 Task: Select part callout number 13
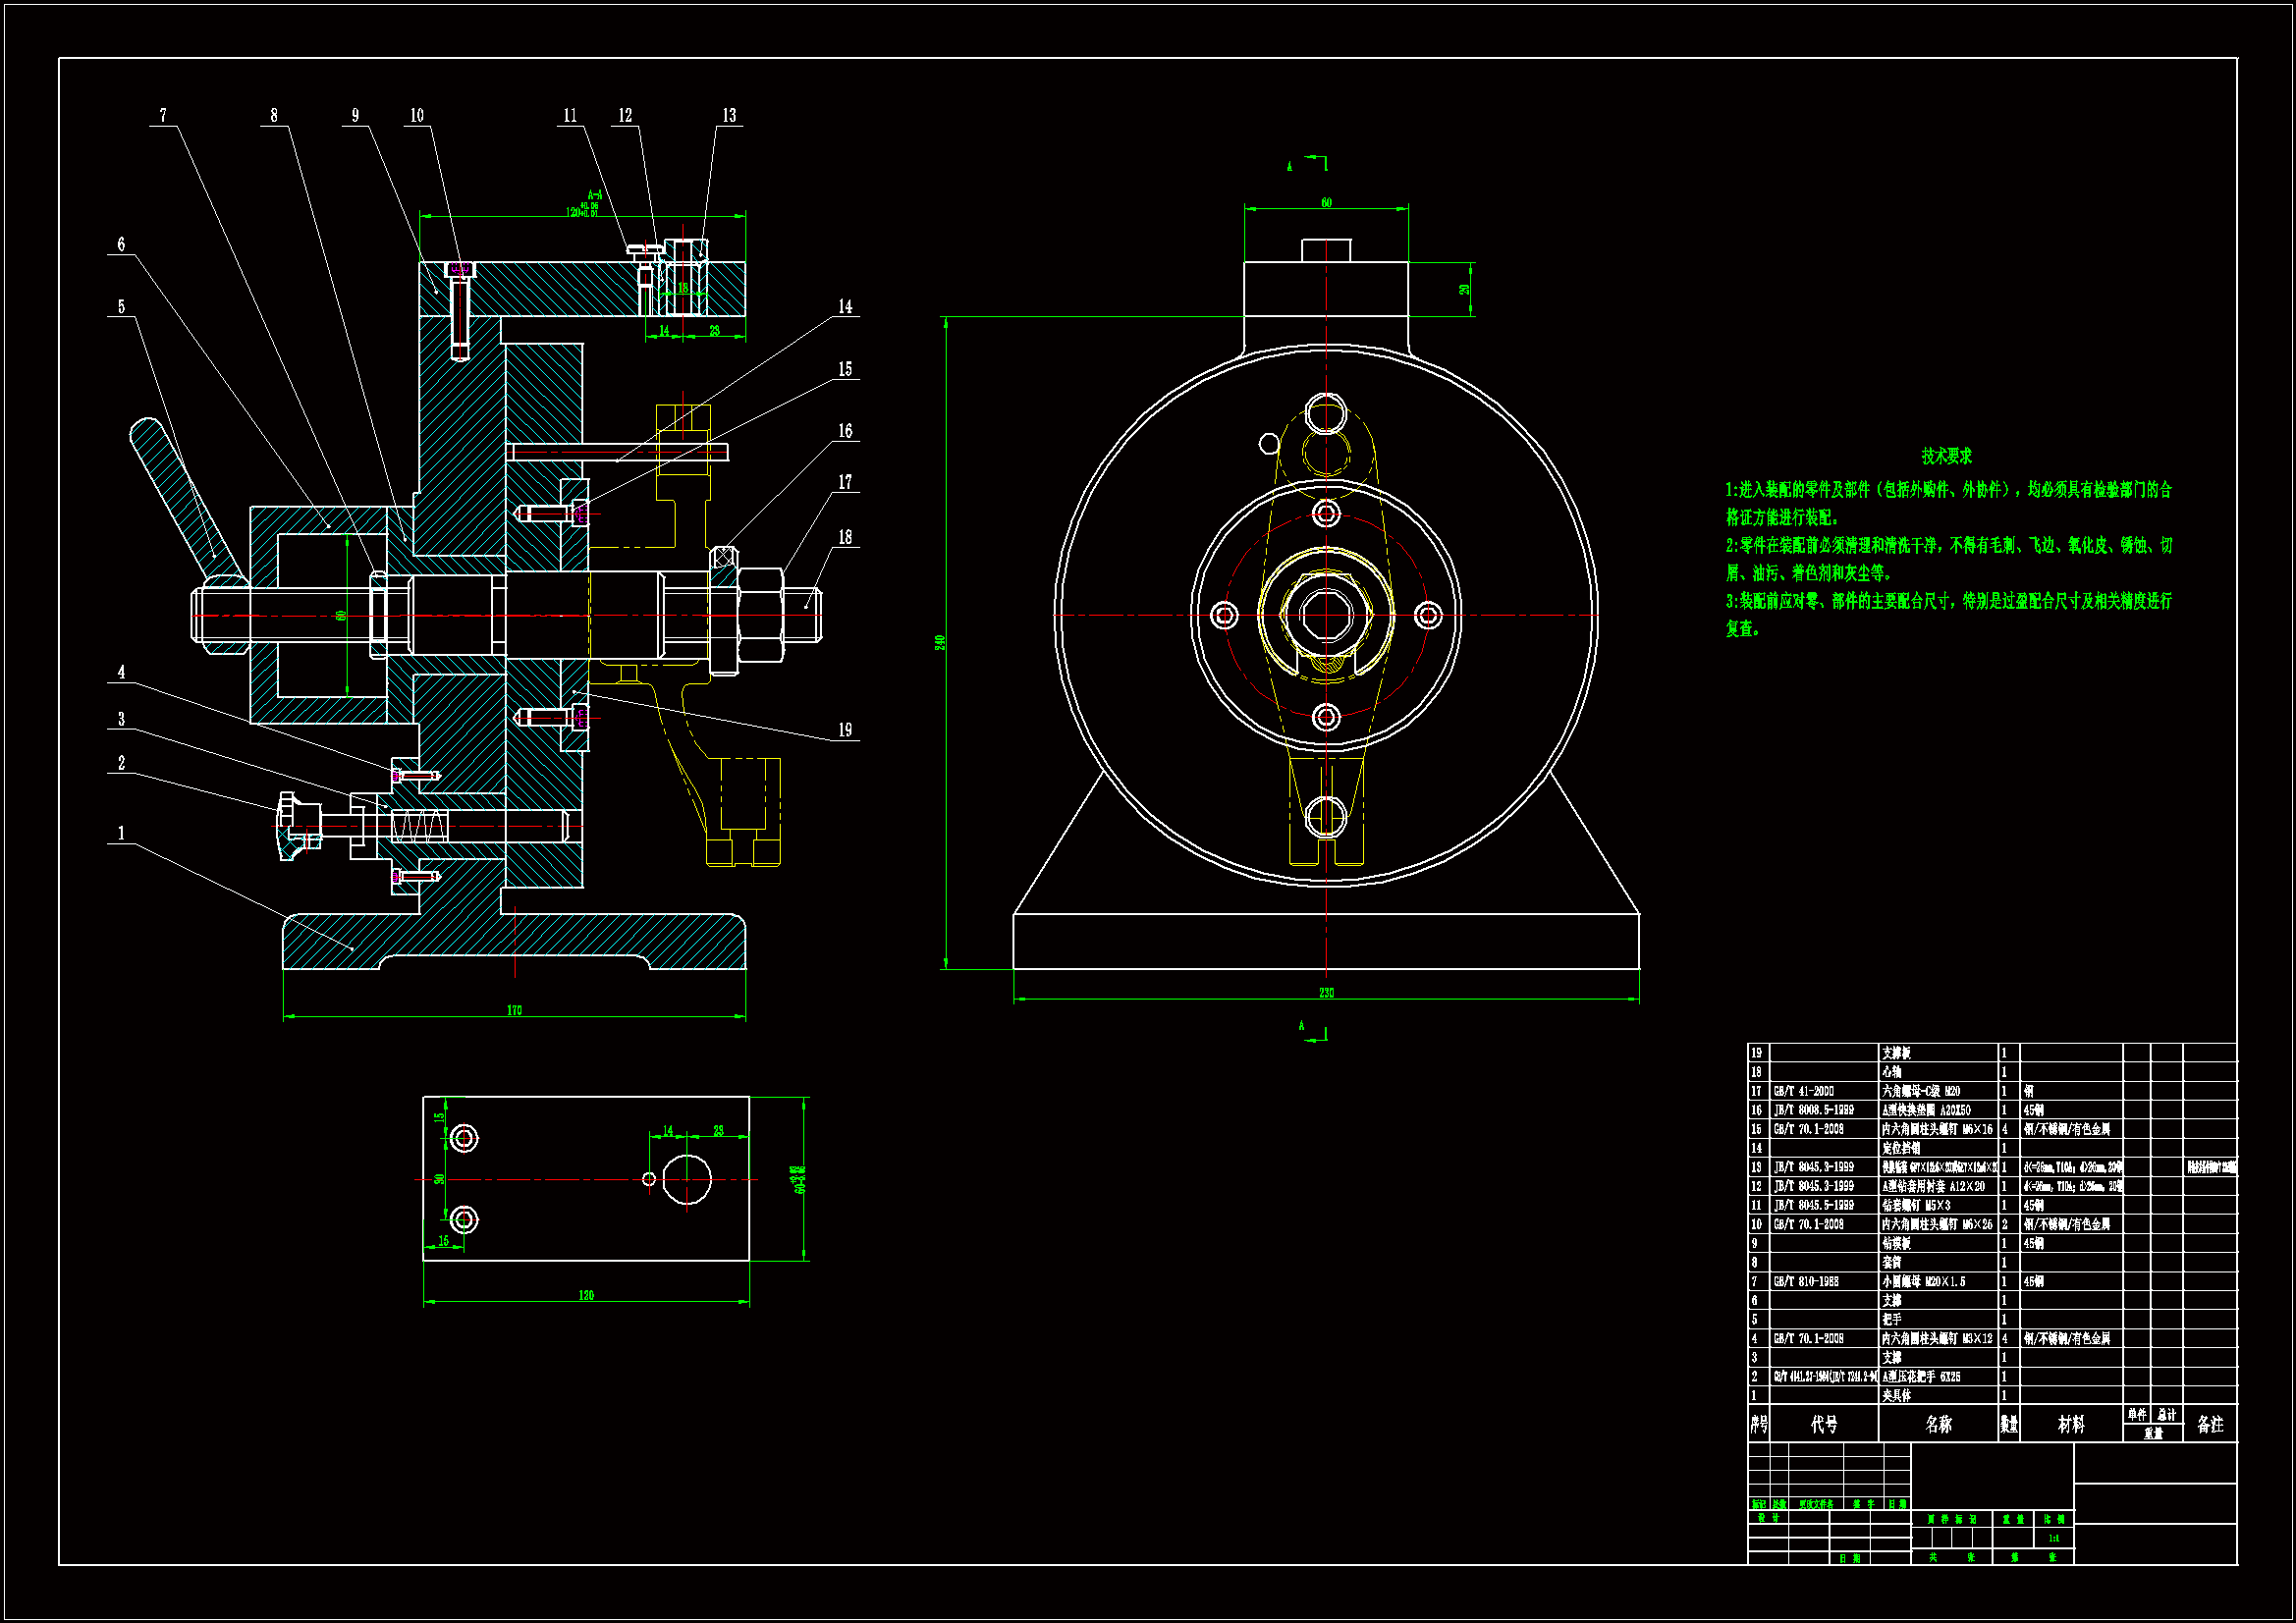[729, 116]
